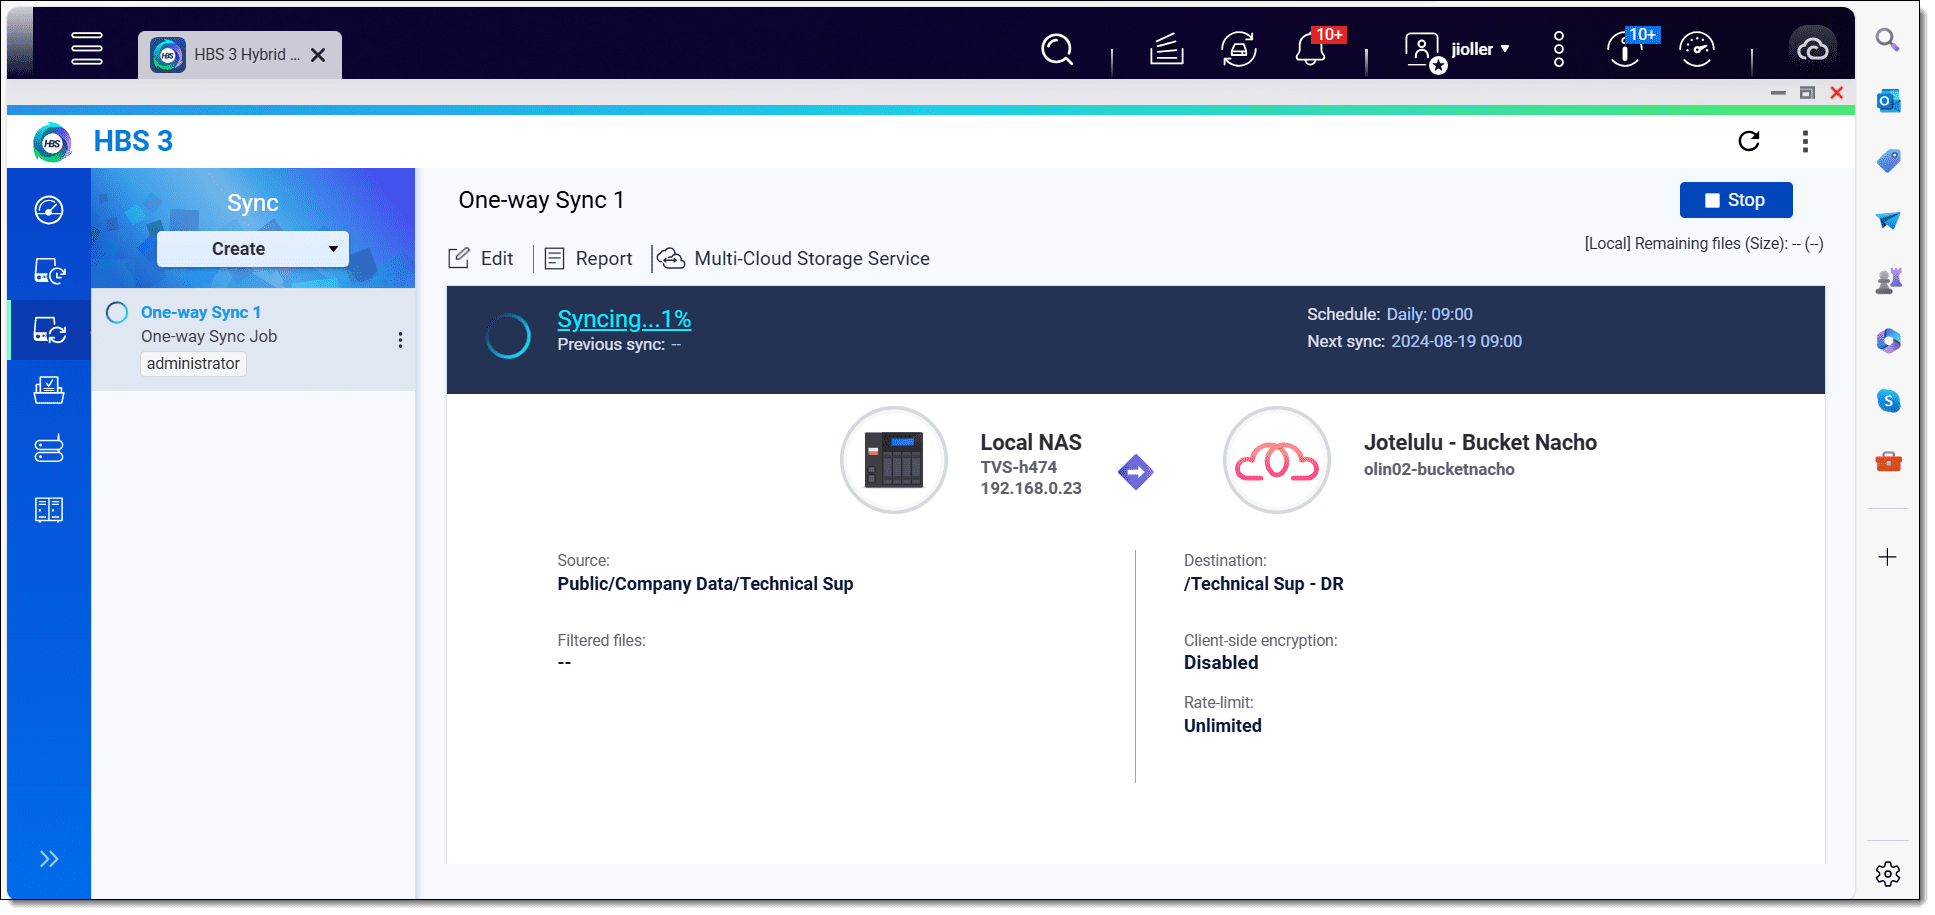Open the myQNAPcloud cloud icon
Screen dimensions: 1935x915
[1812, 49]
